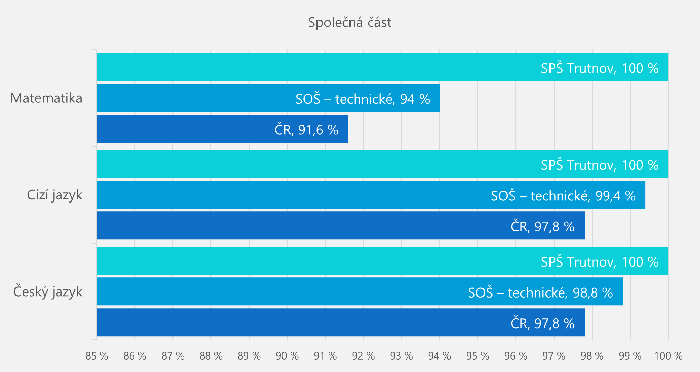Screen dimensions: 700x372
Task: Select Cizí jazyk ČR 97,8 % bar
Action: pyautogui.click(x=341, y=225)
